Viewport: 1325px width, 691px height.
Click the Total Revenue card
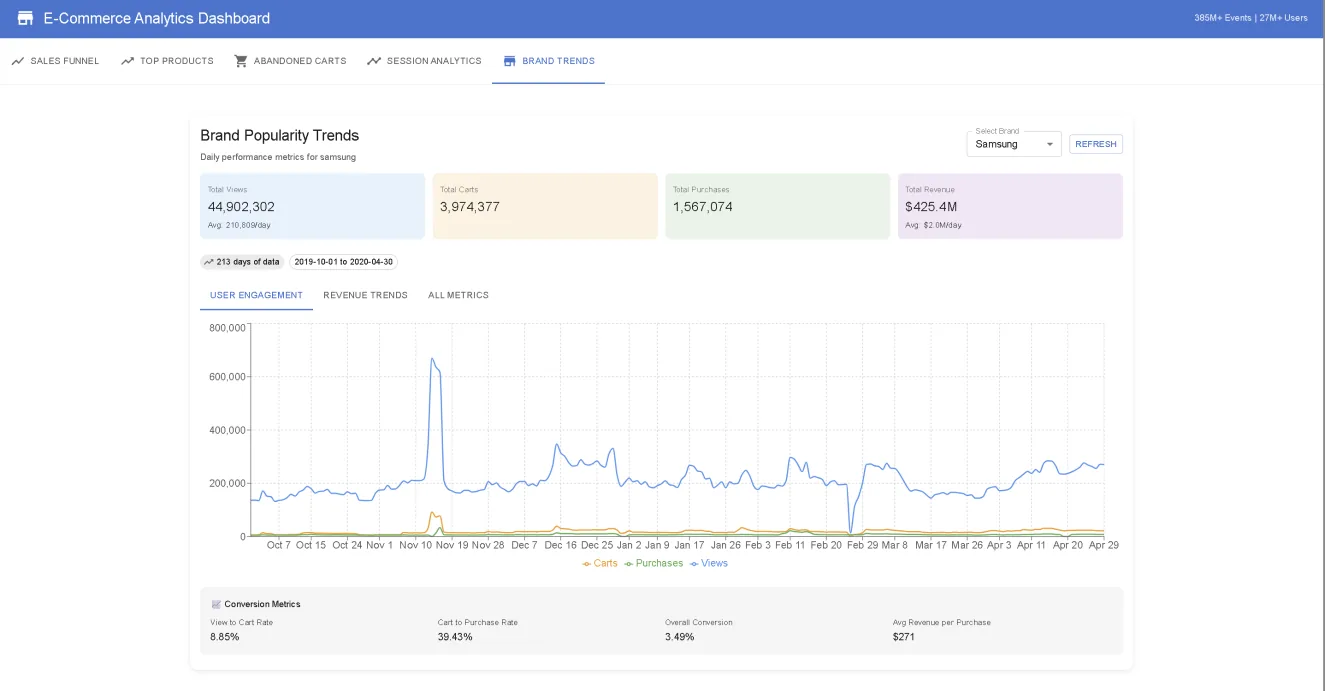(x=1010, y=206)
